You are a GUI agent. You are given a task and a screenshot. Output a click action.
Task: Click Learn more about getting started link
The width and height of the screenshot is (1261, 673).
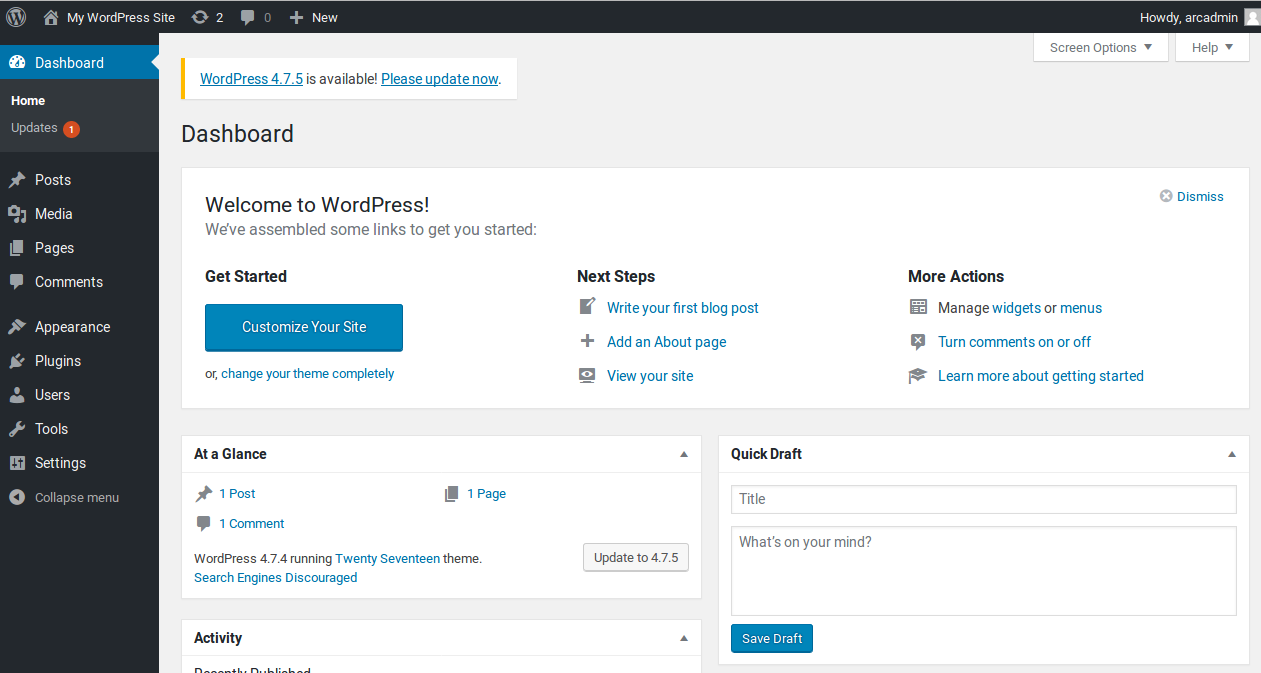point(1041,376)
